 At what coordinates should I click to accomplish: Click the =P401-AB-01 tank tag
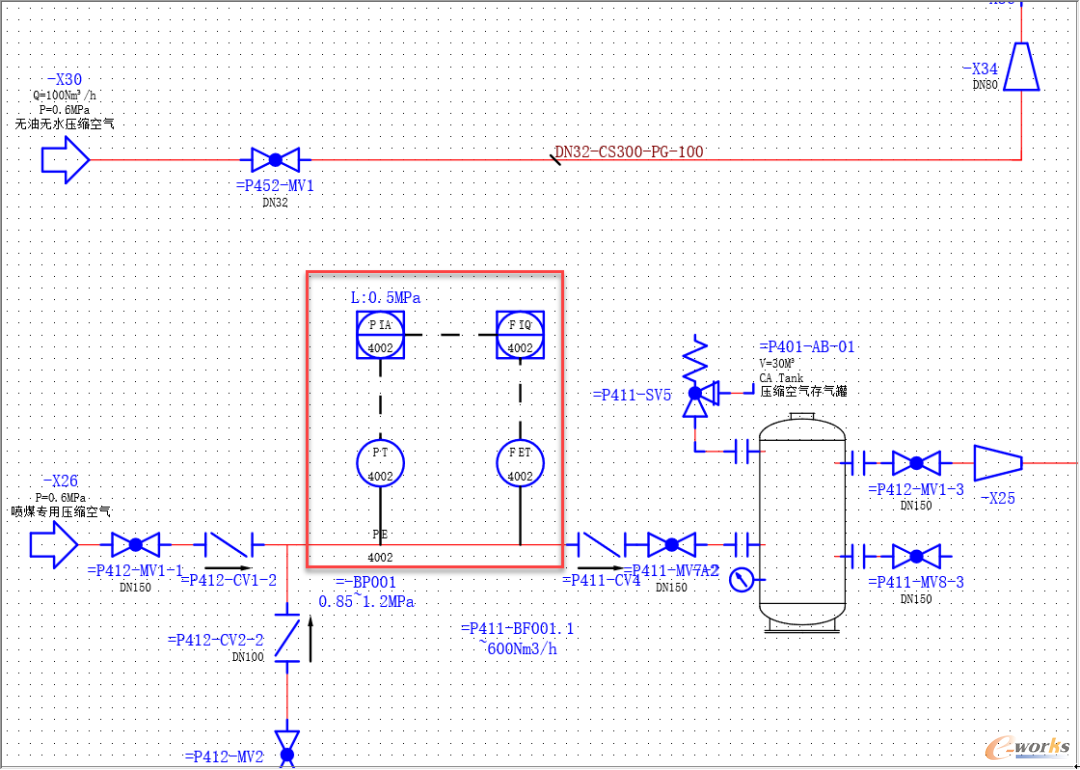[807, 347]
